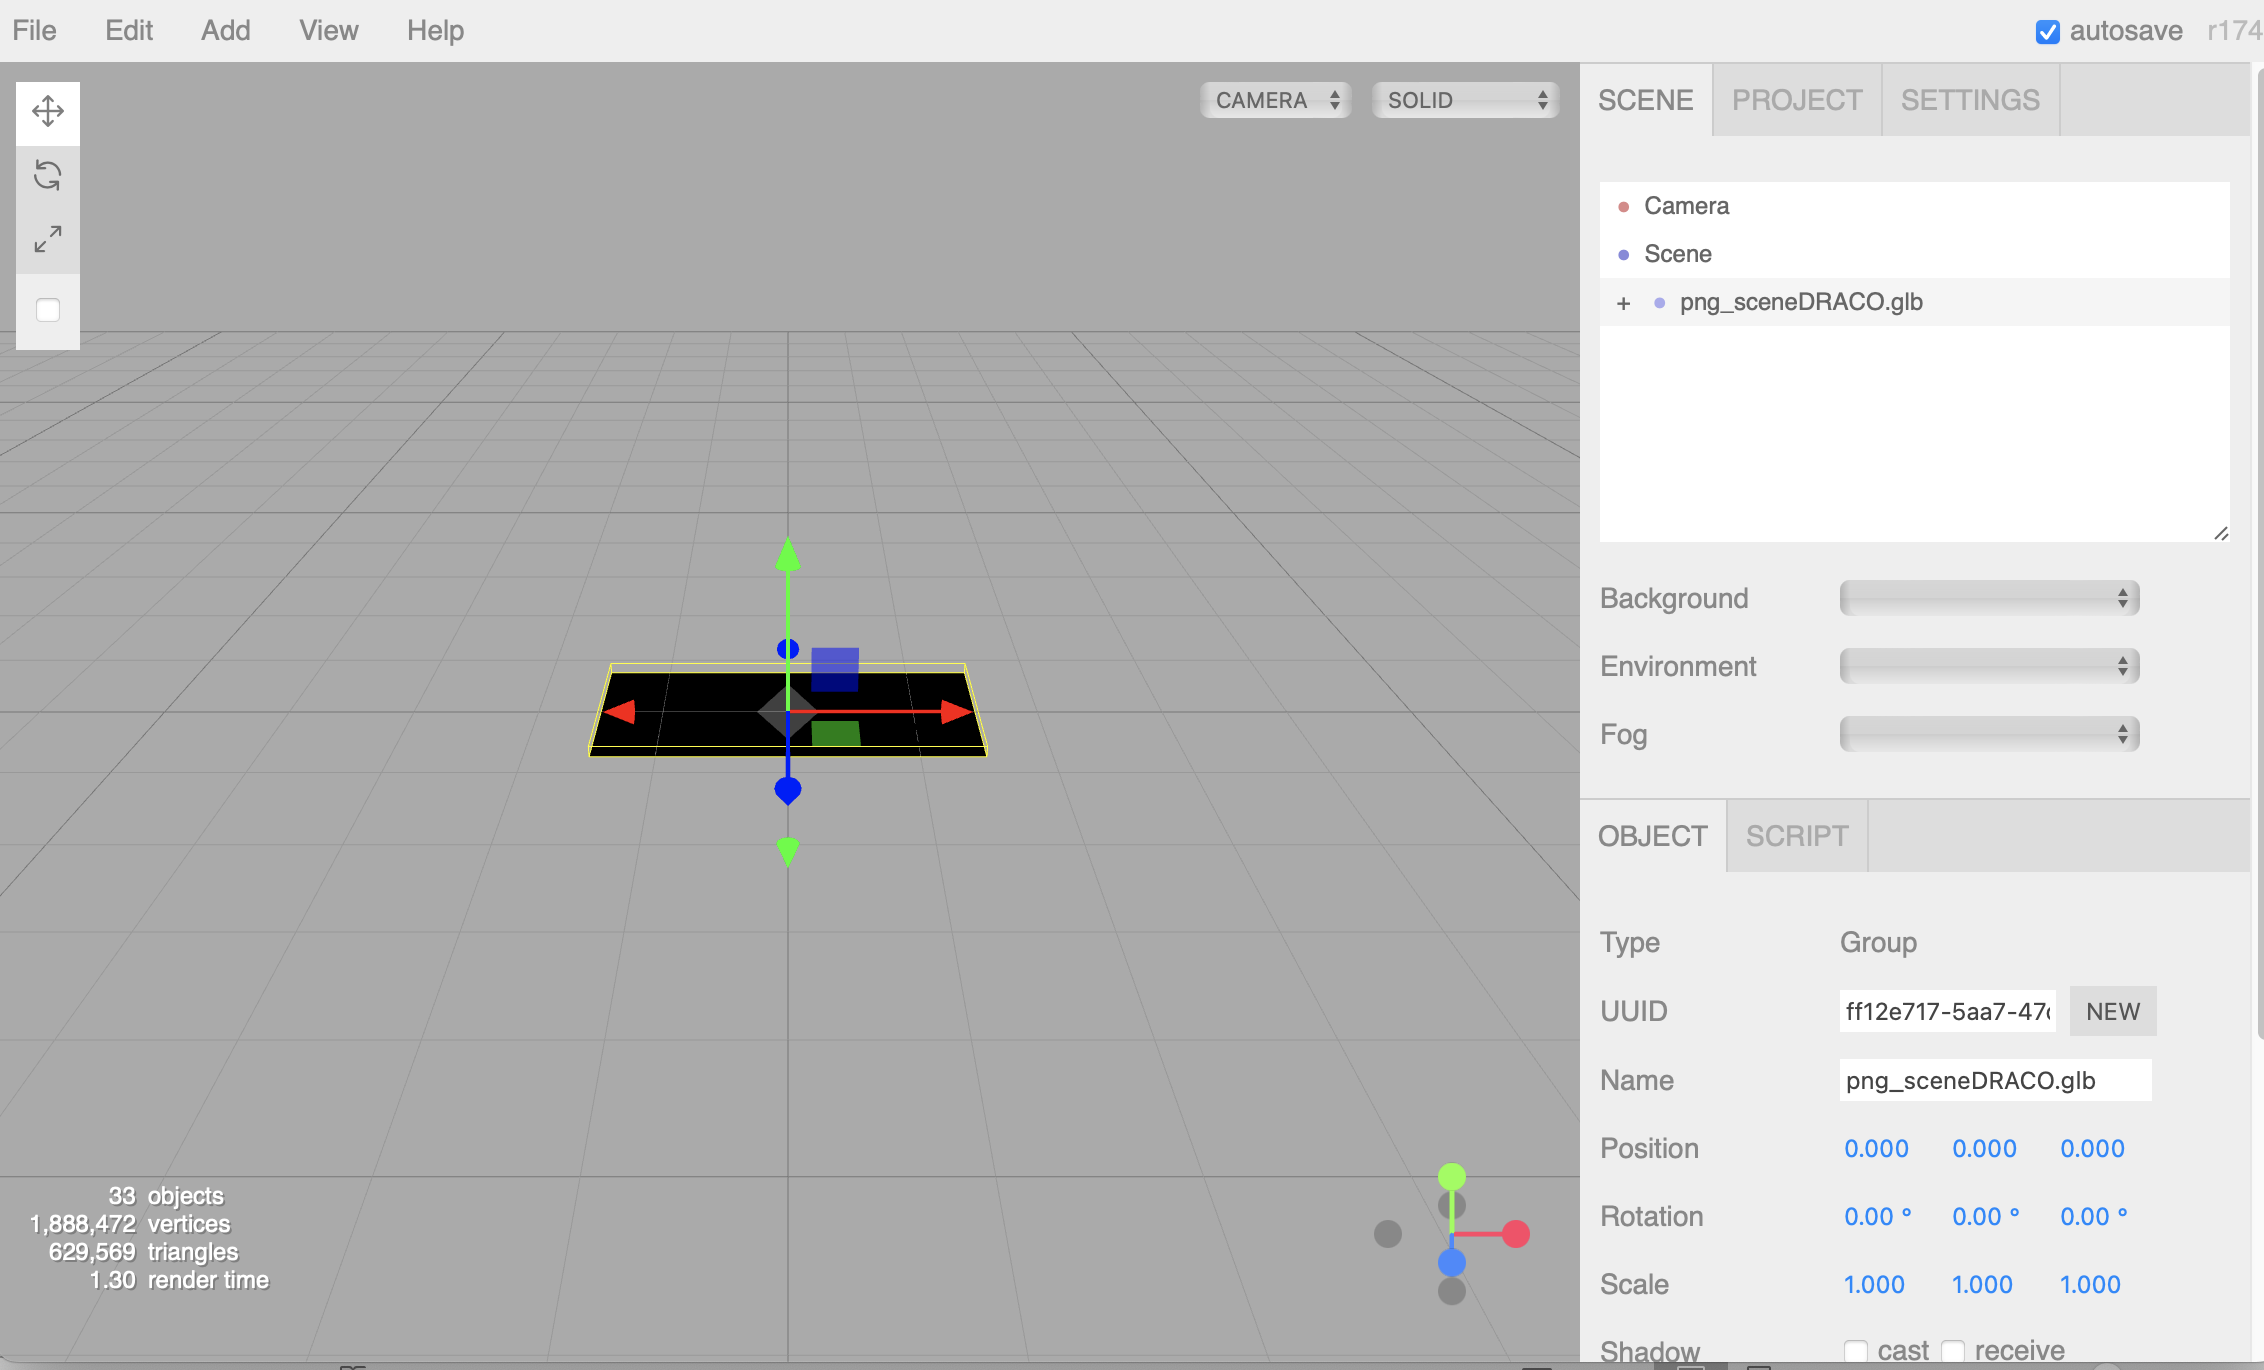This screenshot has width=2264, height=1370.
Task: Open the Background dropdown
Action: (x=1990, y=598)
